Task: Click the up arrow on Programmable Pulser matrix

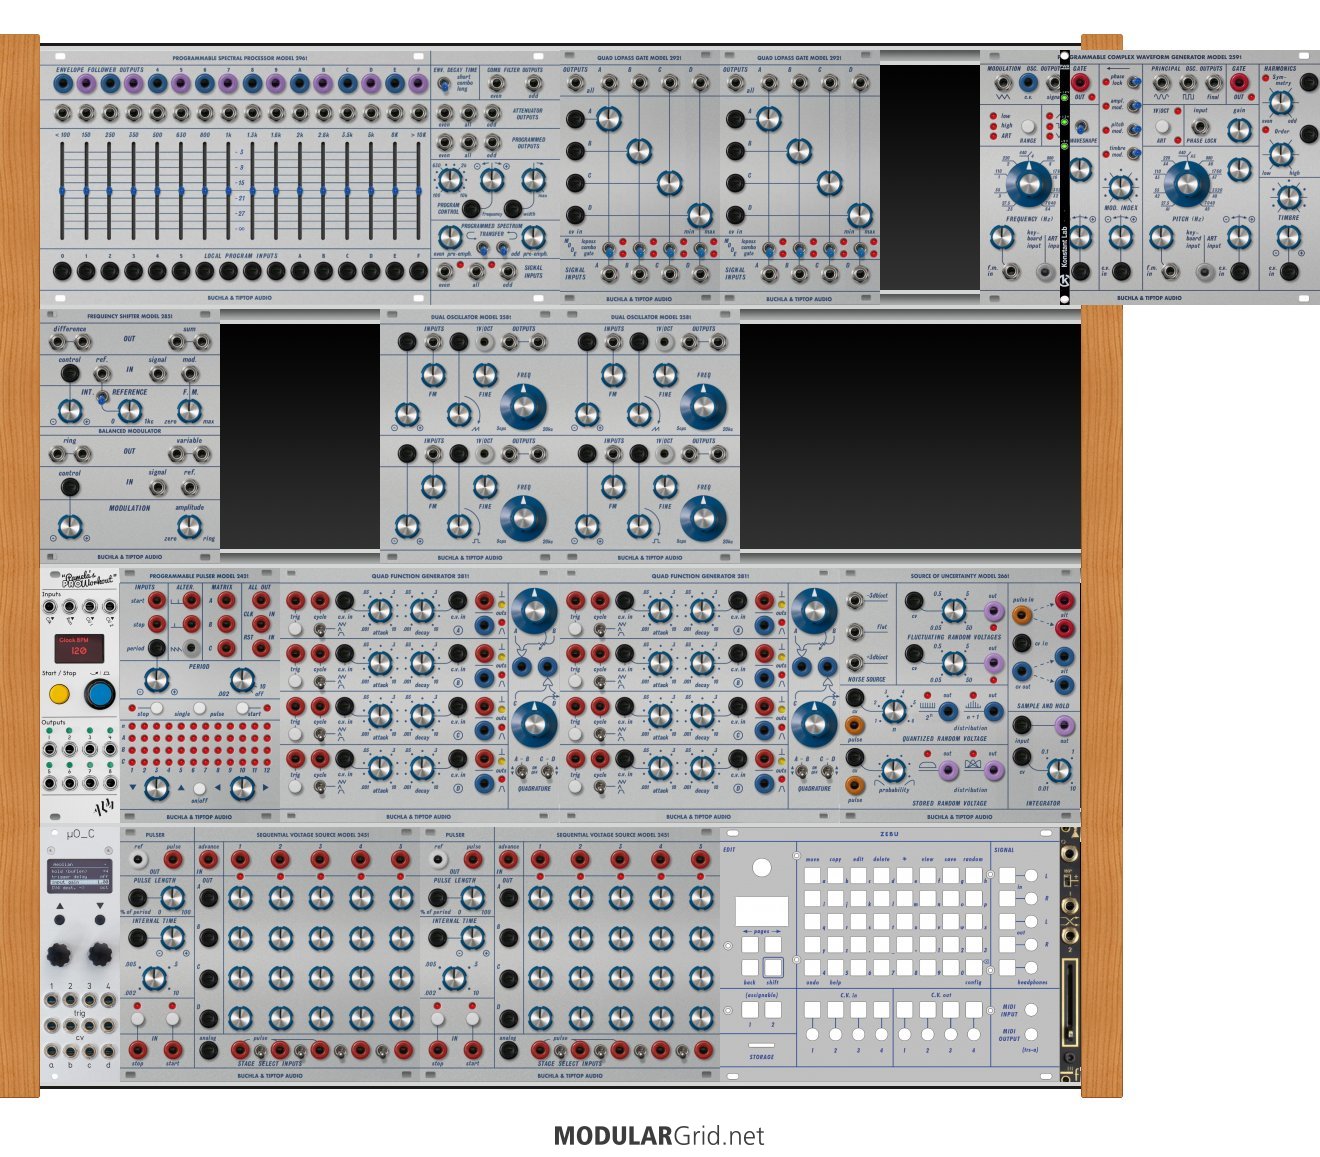Action: tap(181, 788)
